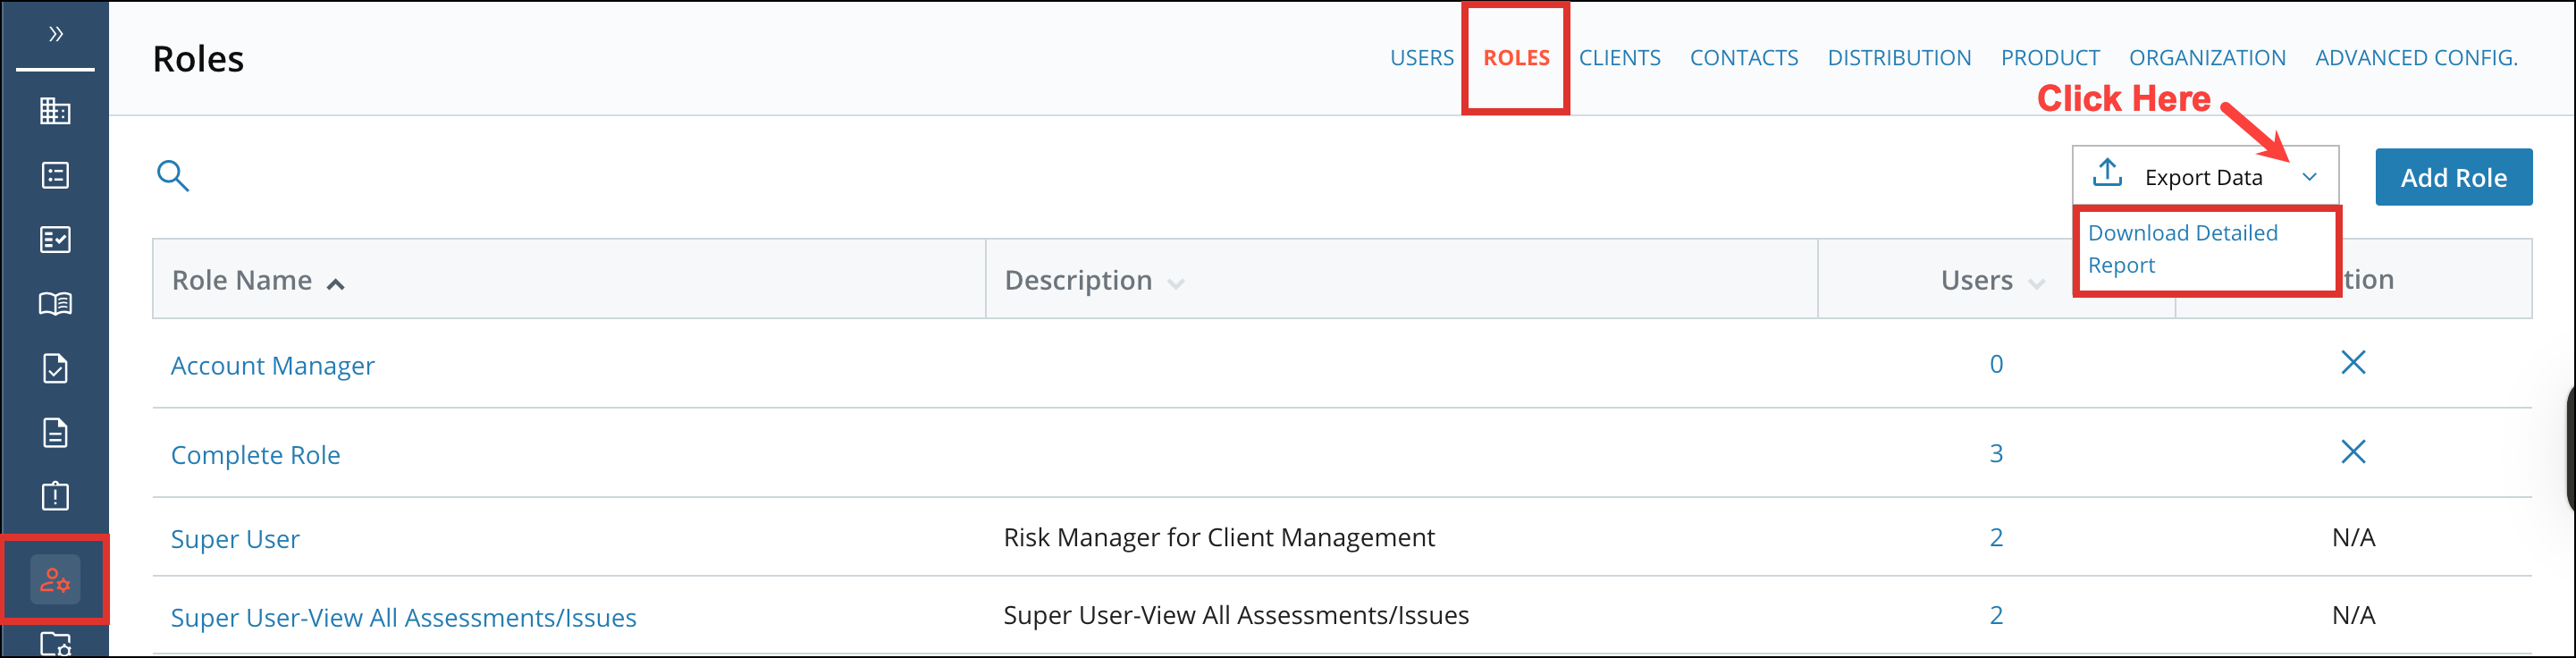Open the document lines sidebar icon
Screen dimensions: 2576x658
click(x=55, y=432)
